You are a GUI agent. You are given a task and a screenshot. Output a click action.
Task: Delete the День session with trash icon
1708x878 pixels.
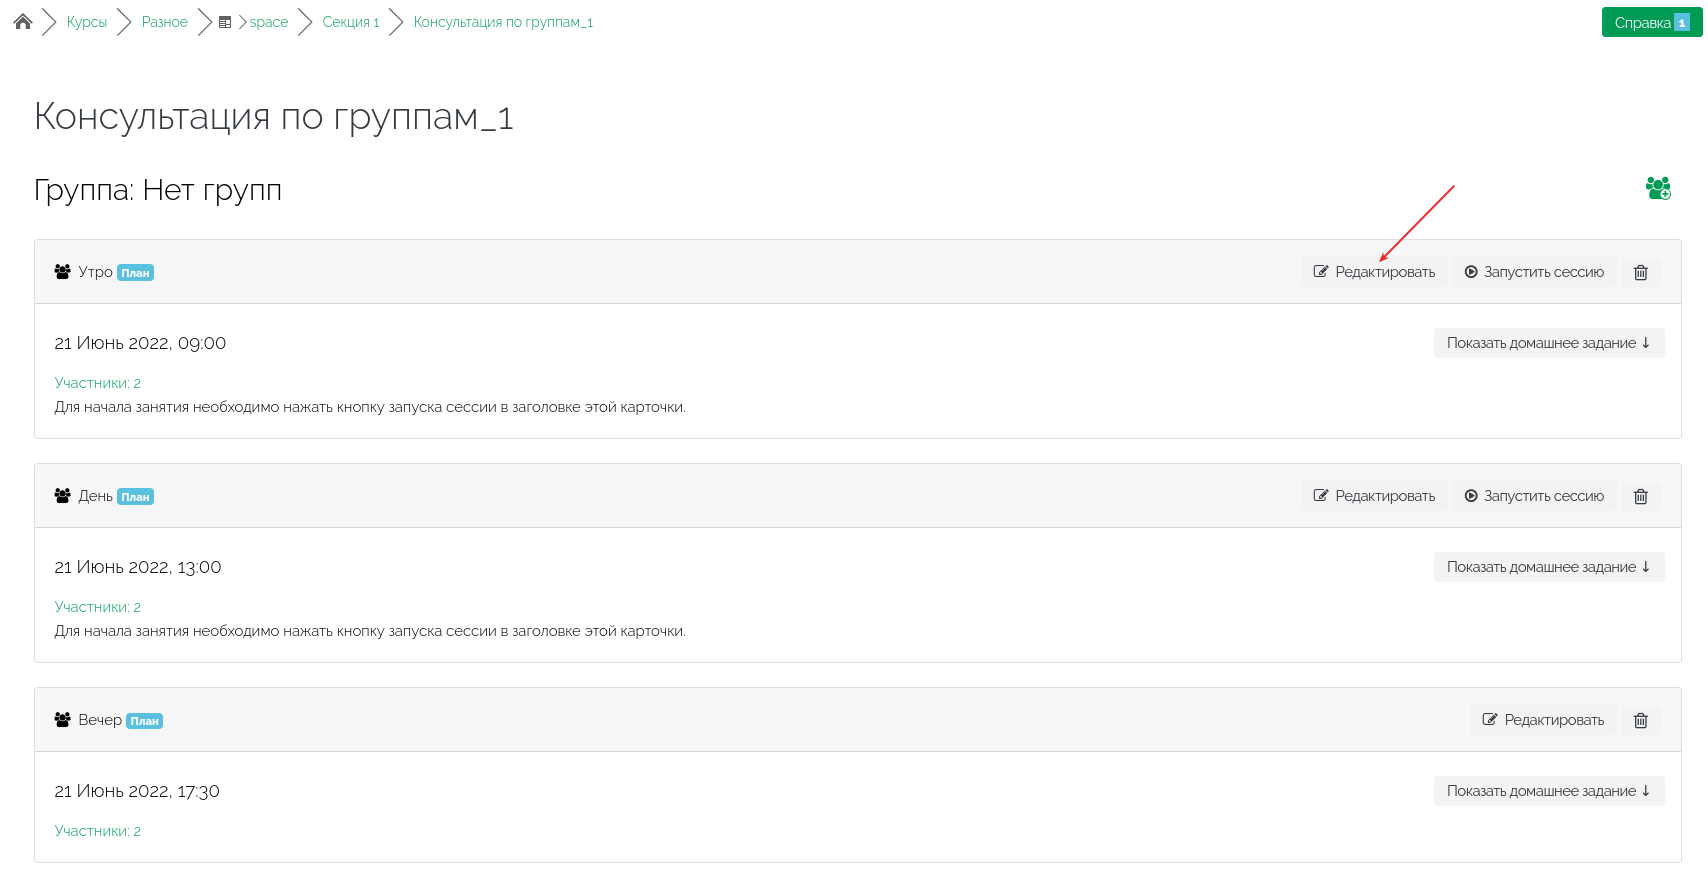pos(1641,496)
